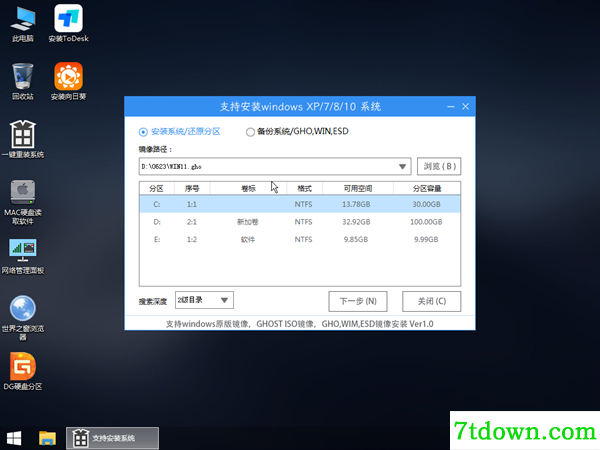The height and width of the screenshot is (450, 600).
Task: Launch the 世界之窗浏览器 desktop icon
Action: 23,318
